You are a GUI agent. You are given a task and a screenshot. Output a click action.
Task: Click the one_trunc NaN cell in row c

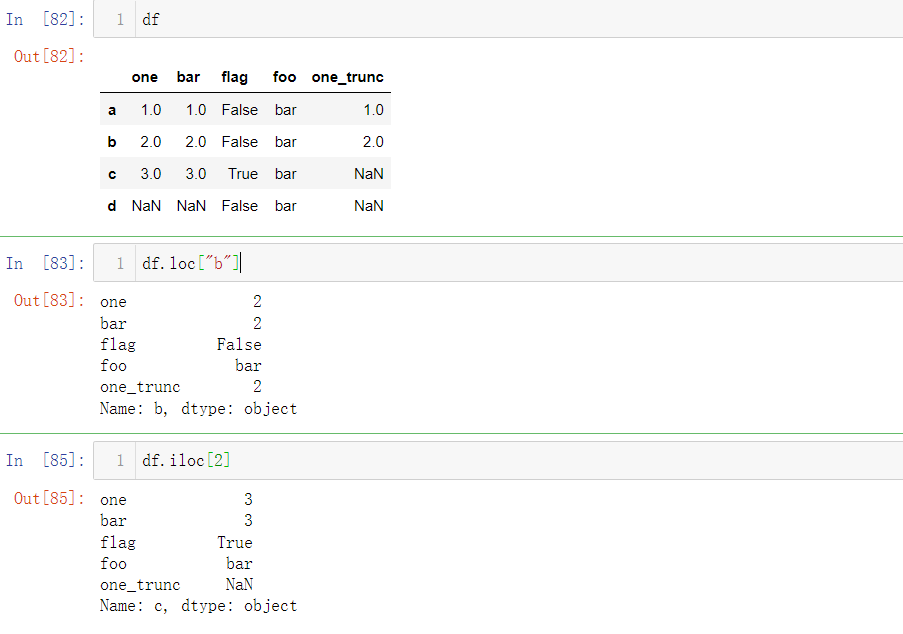point(369,174)
